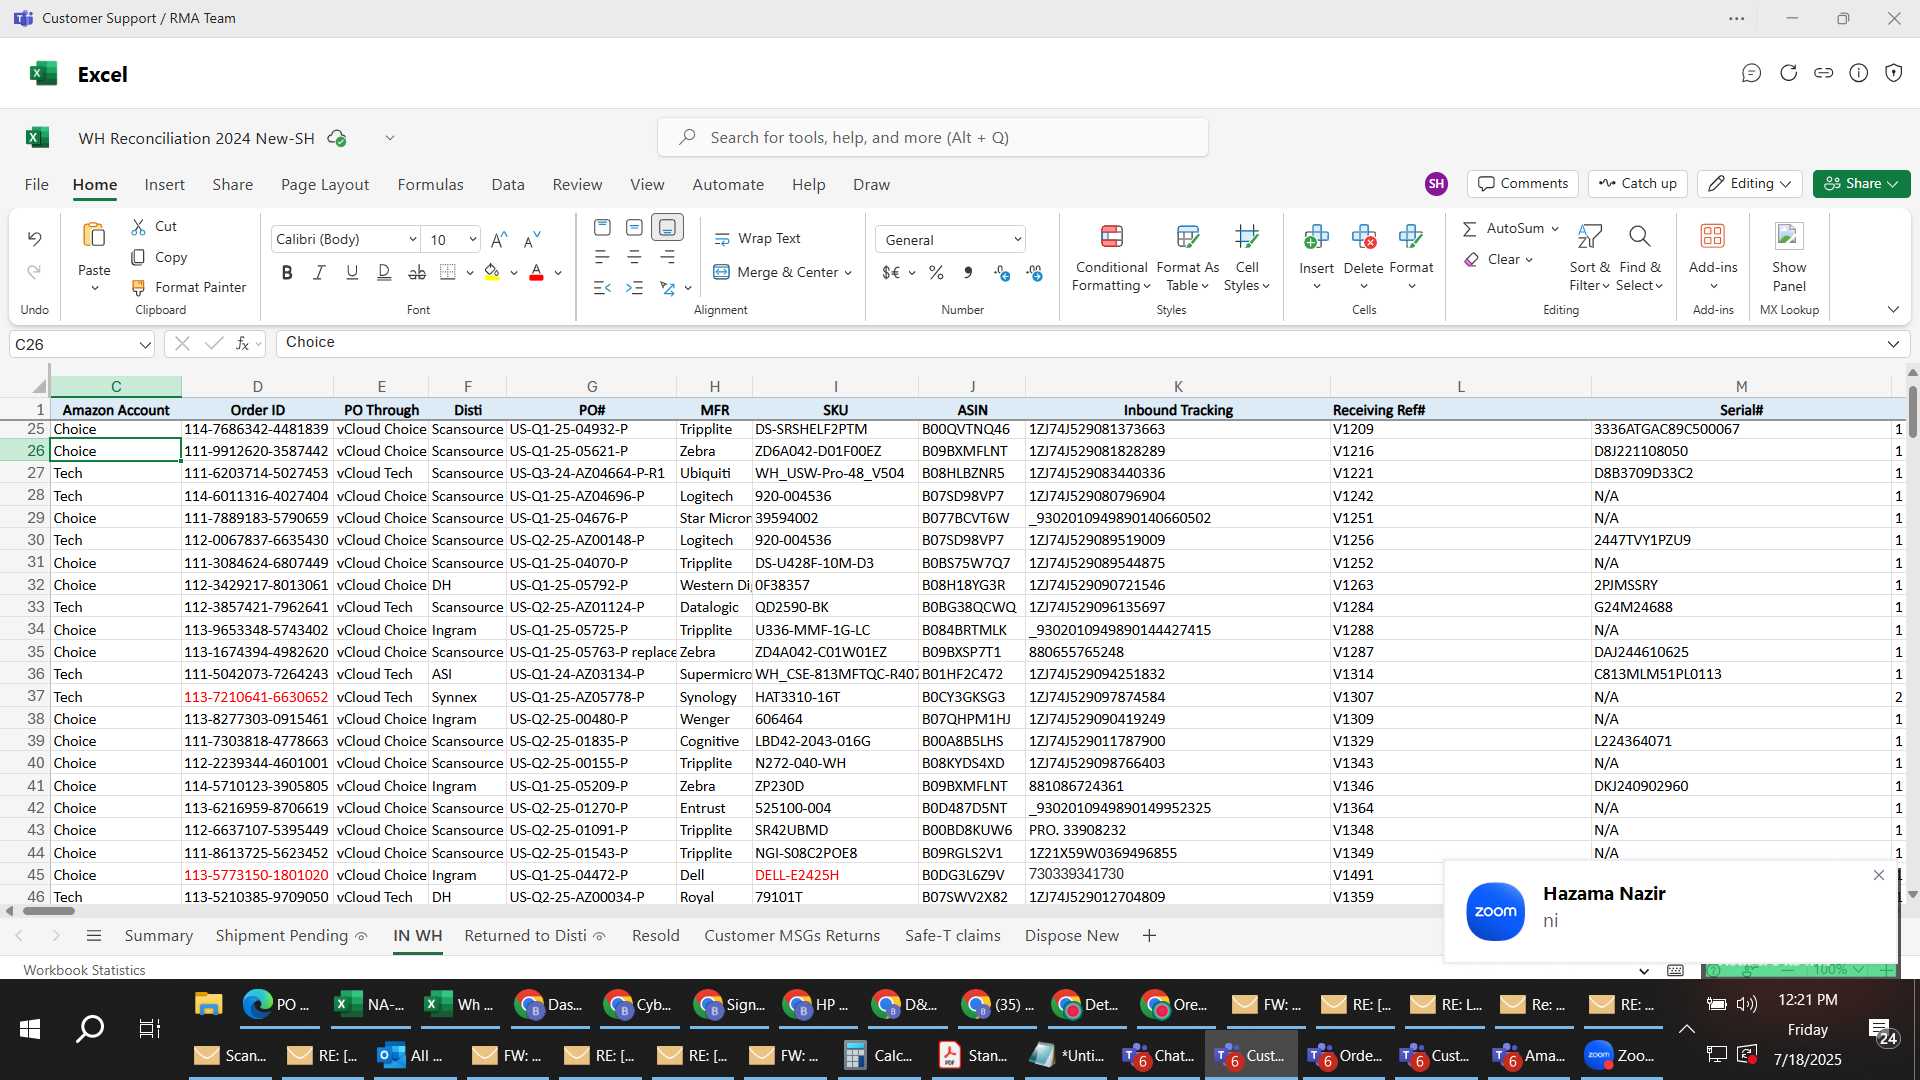Open Workbook Statistics in status bar
The image size is (1920, 1080).
[84, 970]
